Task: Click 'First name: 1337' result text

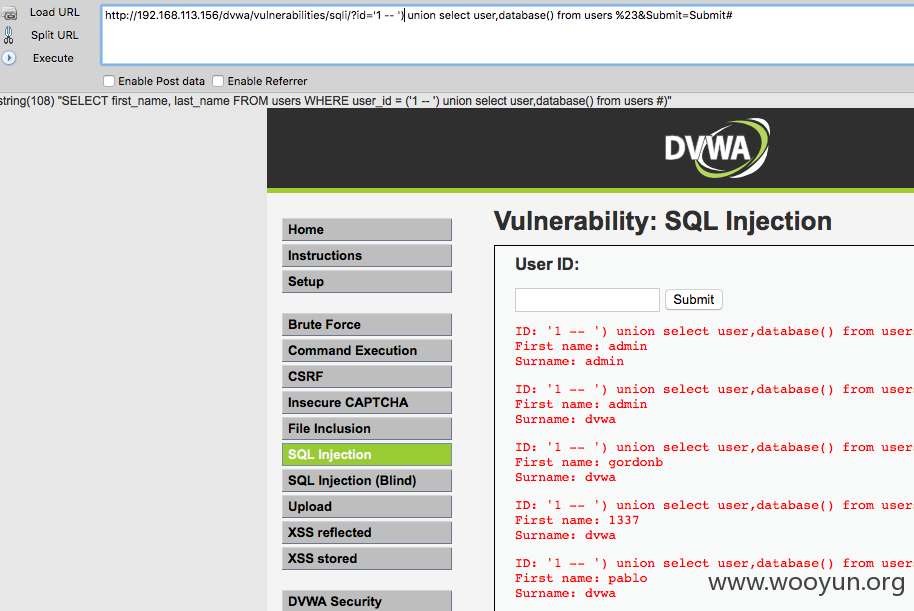Action: click(577, 520)
